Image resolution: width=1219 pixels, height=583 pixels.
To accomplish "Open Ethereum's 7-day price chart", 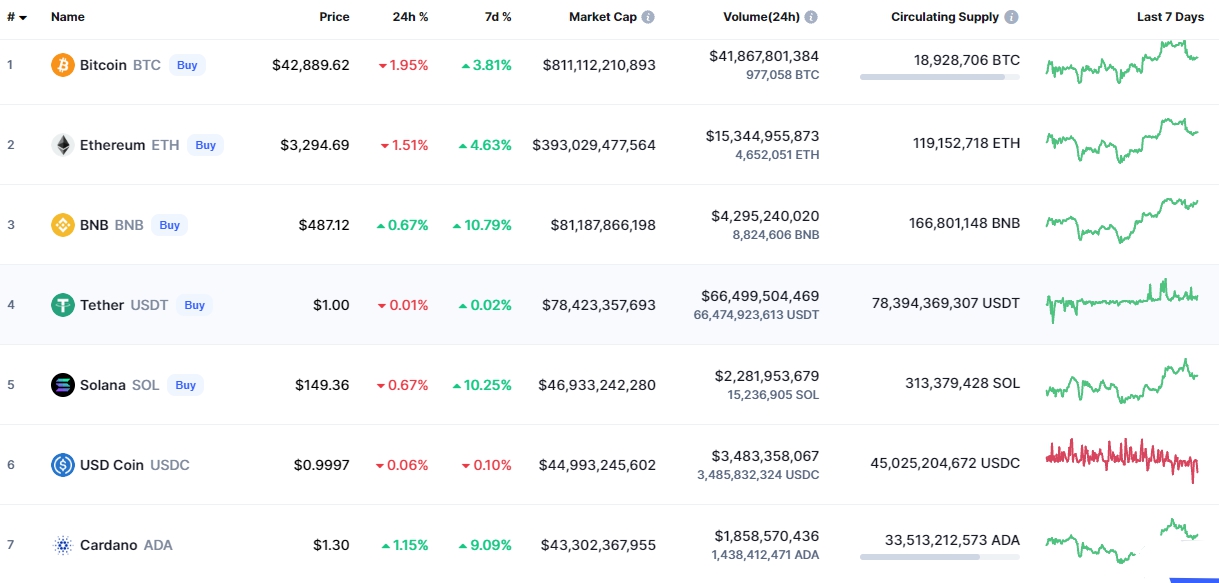I will point(1122,141).
